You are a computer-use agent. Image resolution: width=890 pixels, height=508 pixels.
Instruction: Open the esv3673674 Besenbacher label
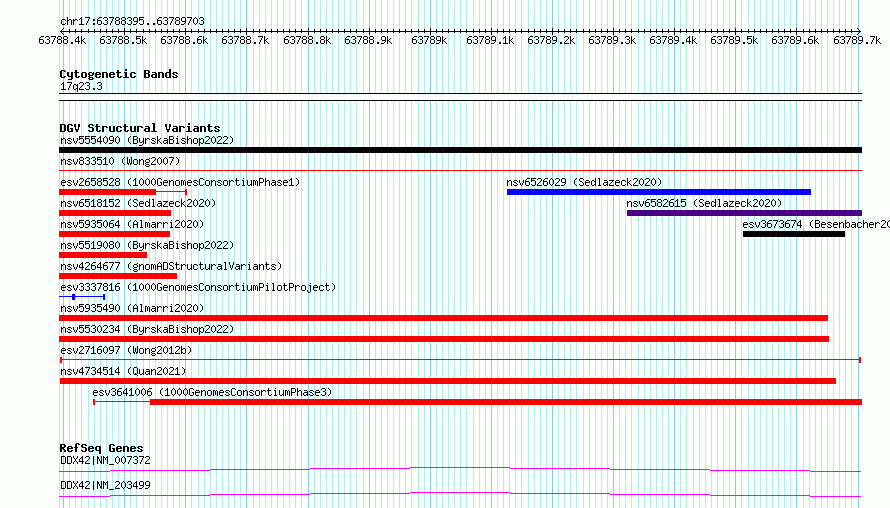pos(816,224)
